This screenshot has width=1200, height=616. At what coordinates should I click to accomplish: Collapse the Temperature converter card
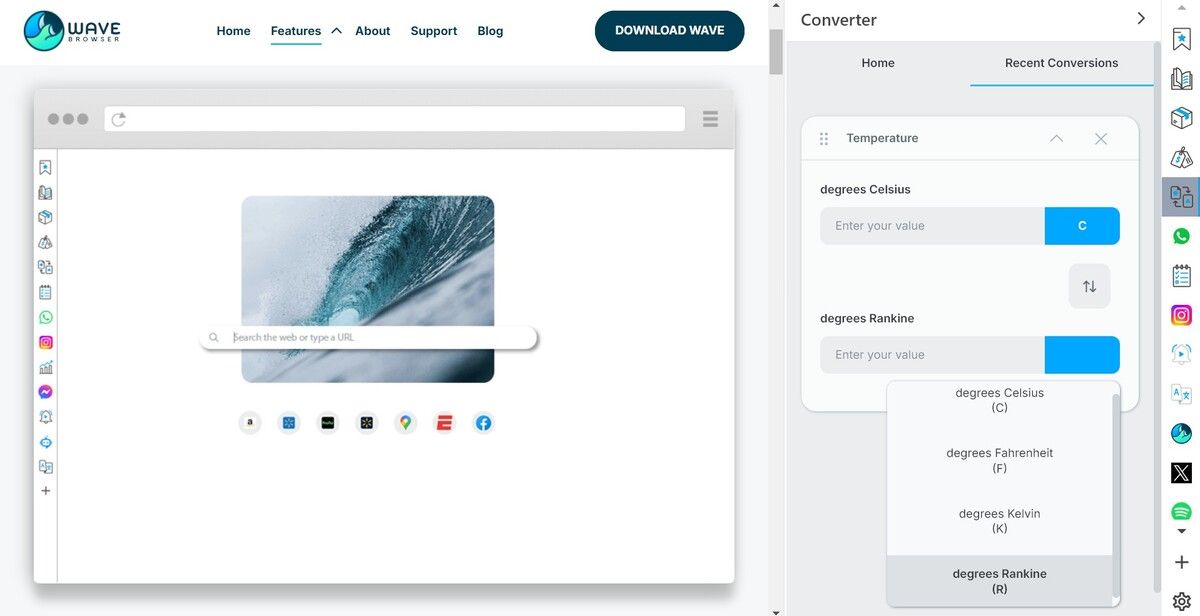click(x=1056, y=139)
